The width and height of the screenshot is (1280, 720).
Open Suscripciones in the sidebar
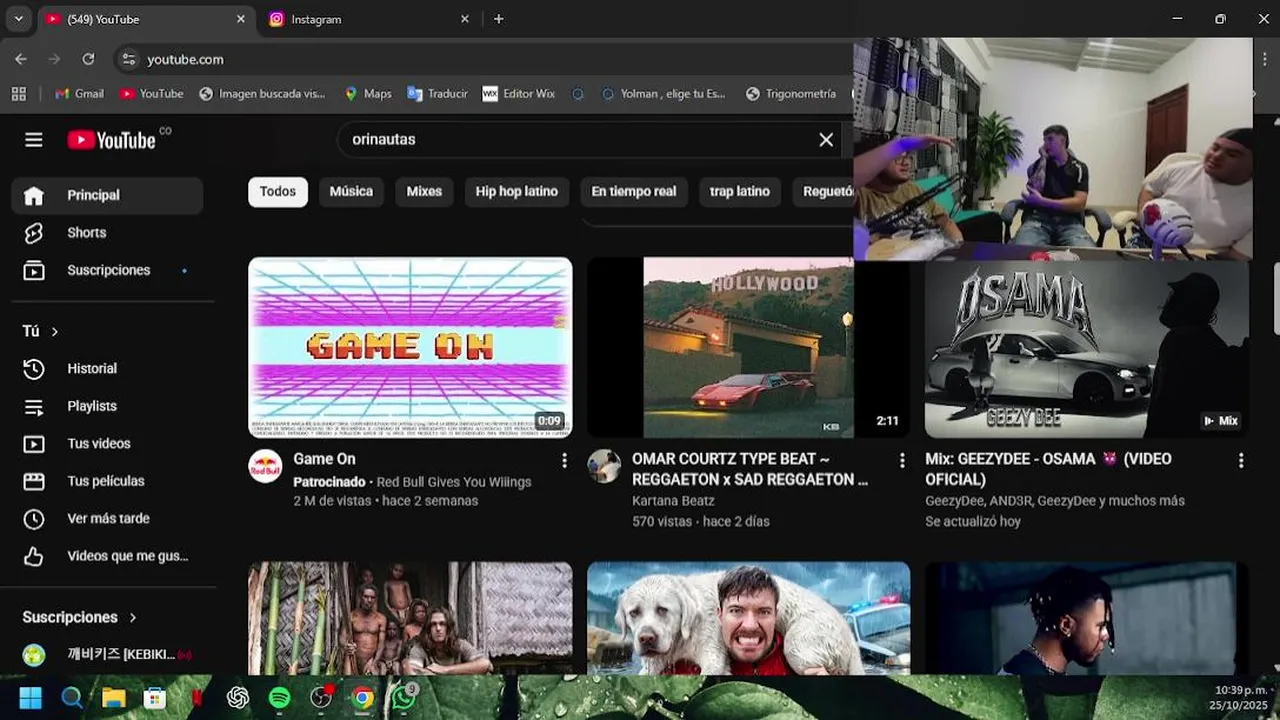pyautogui.click(x=107, y=270)
